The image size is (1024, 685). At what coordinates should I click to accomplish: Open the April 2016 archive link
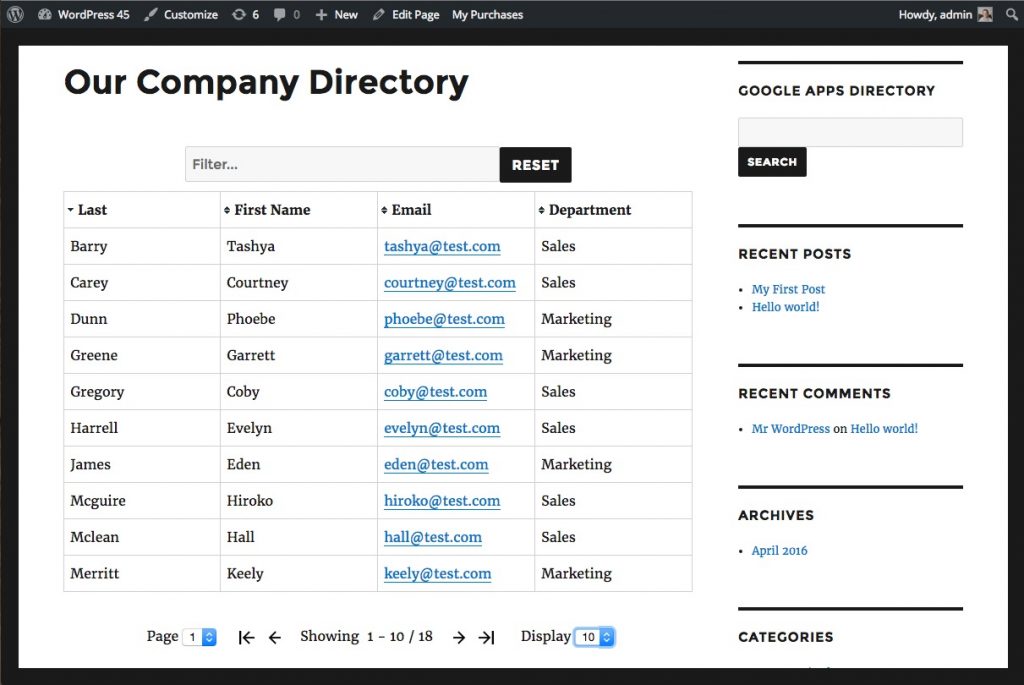779,550
